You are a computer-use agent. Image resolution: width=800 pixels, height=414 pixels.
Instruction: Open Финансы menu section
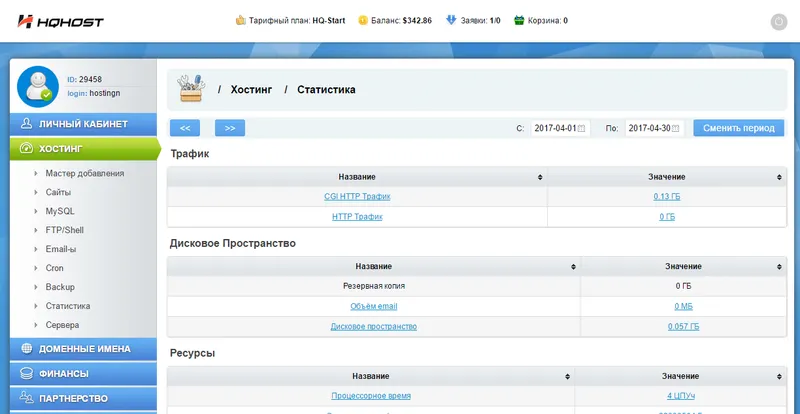pyautogui.click(x=83, y=374)
